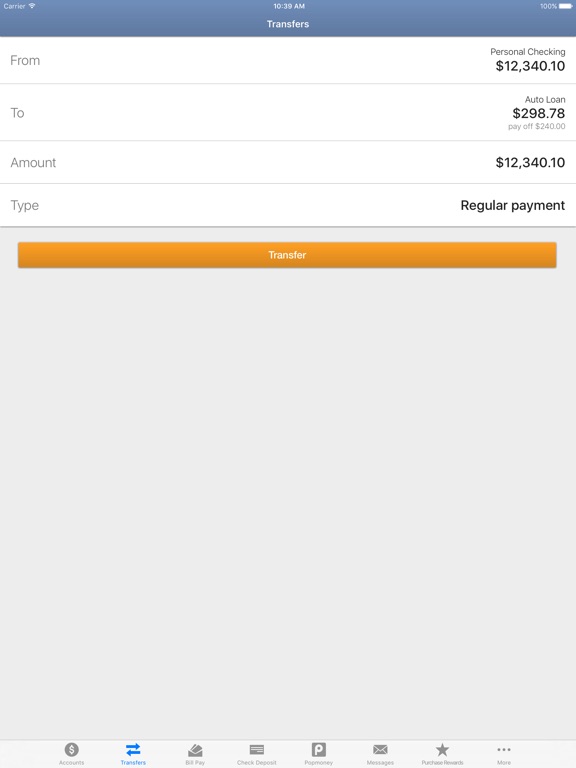Open the Accounts dollar-sign icon

(72, 749)
